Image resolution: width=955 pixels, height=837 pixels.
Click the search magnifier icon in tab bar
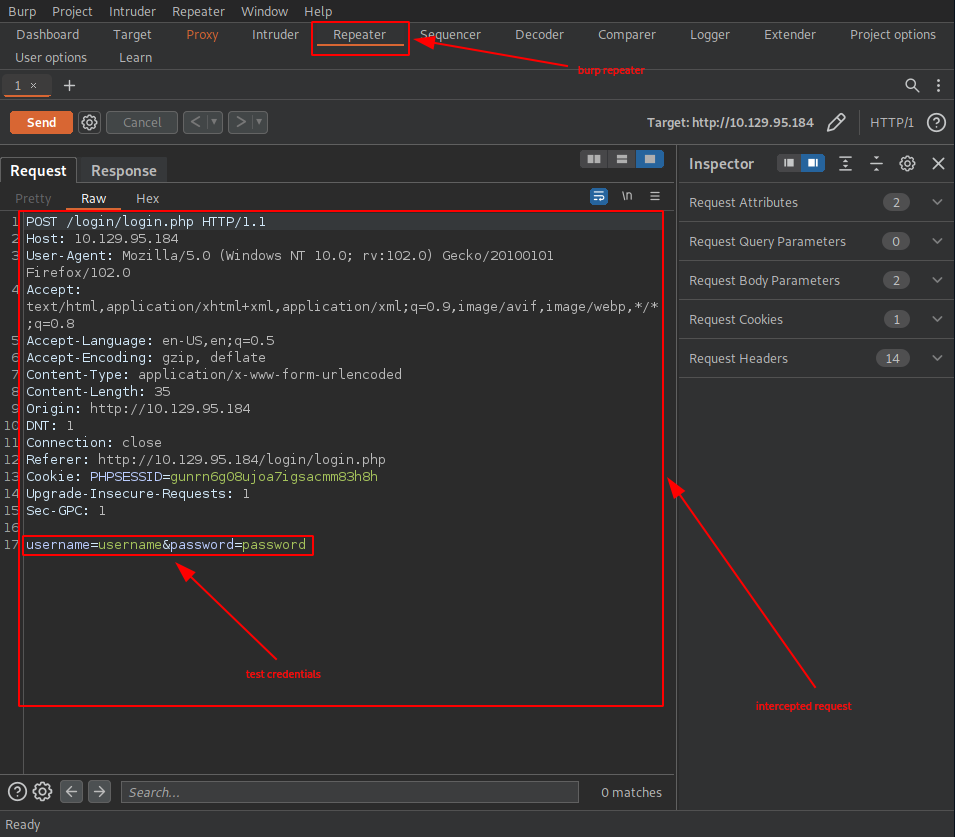pyautogui.click(x=912, y=85)
